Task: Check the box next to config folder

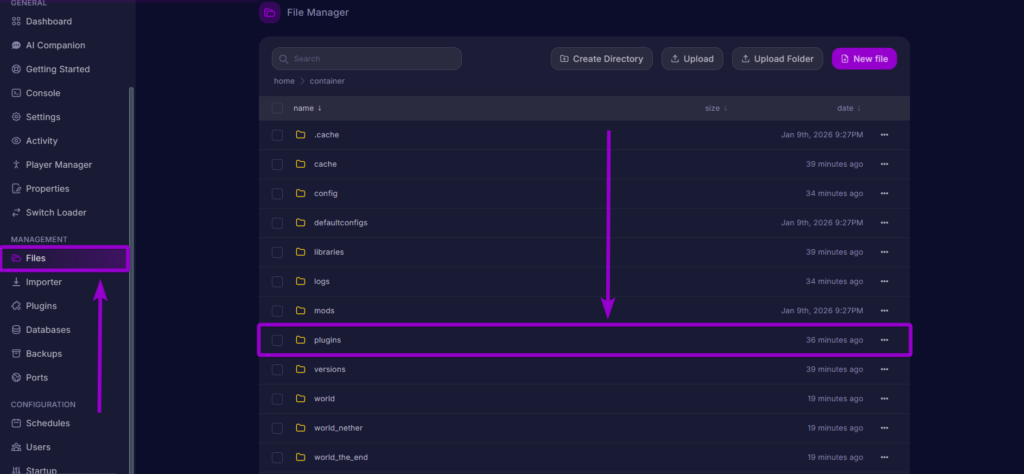Action: pyautogui.click(x=277, y=193)
